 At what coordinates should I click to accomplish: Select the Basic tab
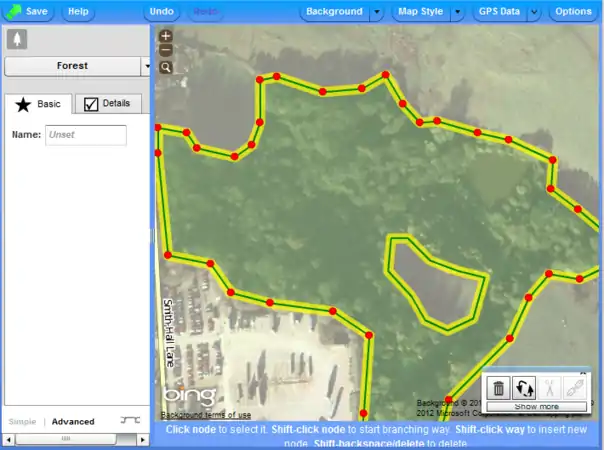click(38, 104)
